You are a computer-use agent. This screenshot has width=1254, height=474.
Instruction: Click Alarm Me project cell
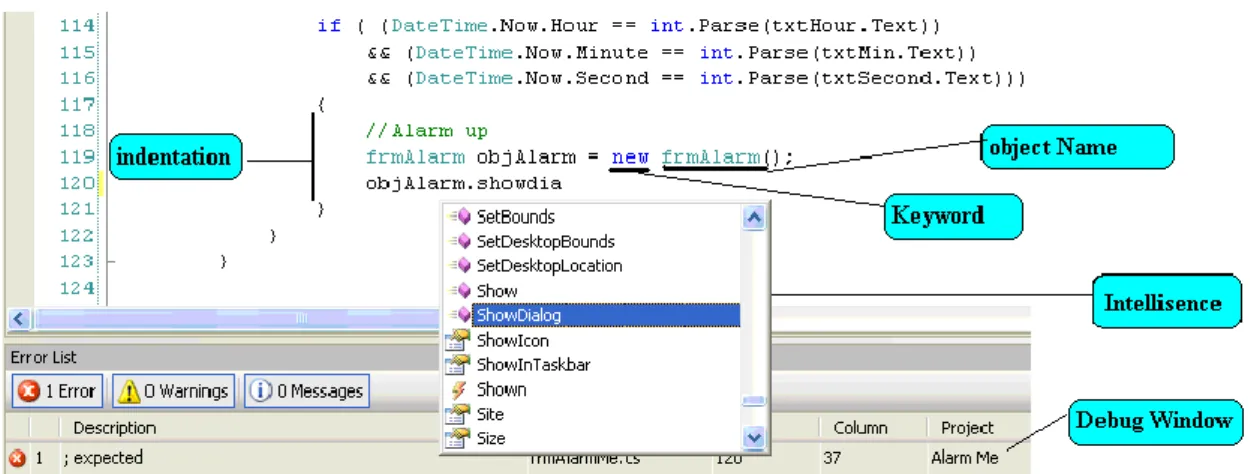(x=964, y=458)
